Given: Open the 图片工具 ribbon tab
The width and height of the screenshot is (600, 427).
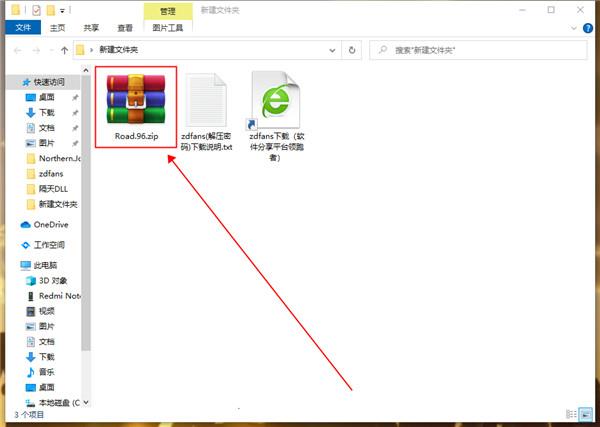Looking at the screenshot, I should pos(168,28).
